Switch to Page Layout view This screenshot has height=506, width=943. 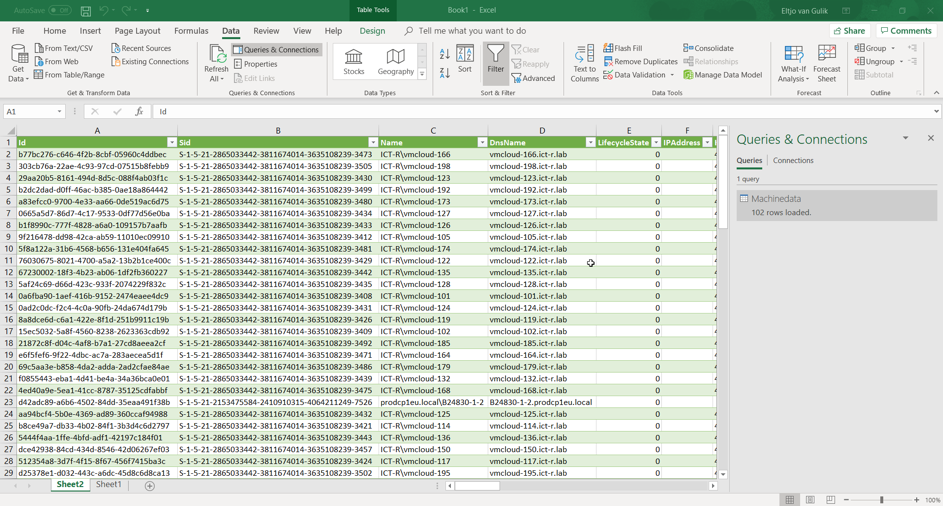click(x=810, y=500)
